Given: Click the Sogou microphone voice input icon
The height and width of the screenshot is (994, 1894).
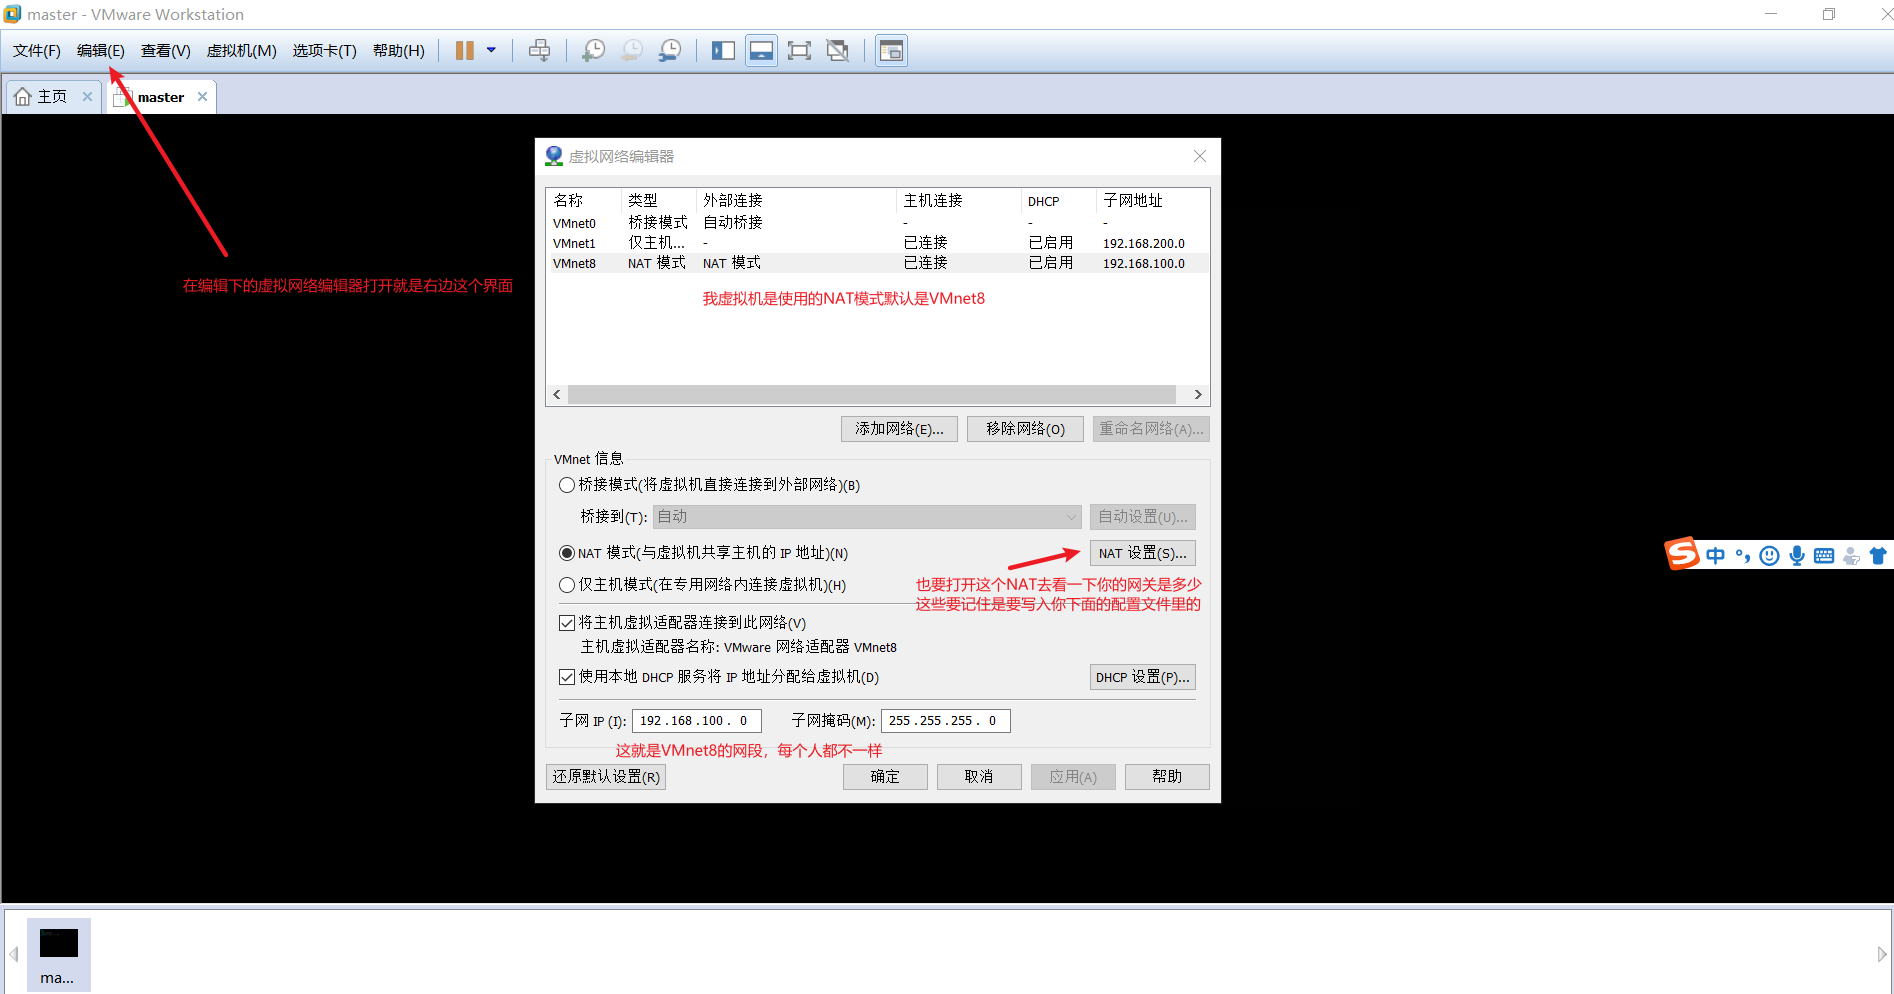Looking at the screenshot, I should [x=1797, y=556].
